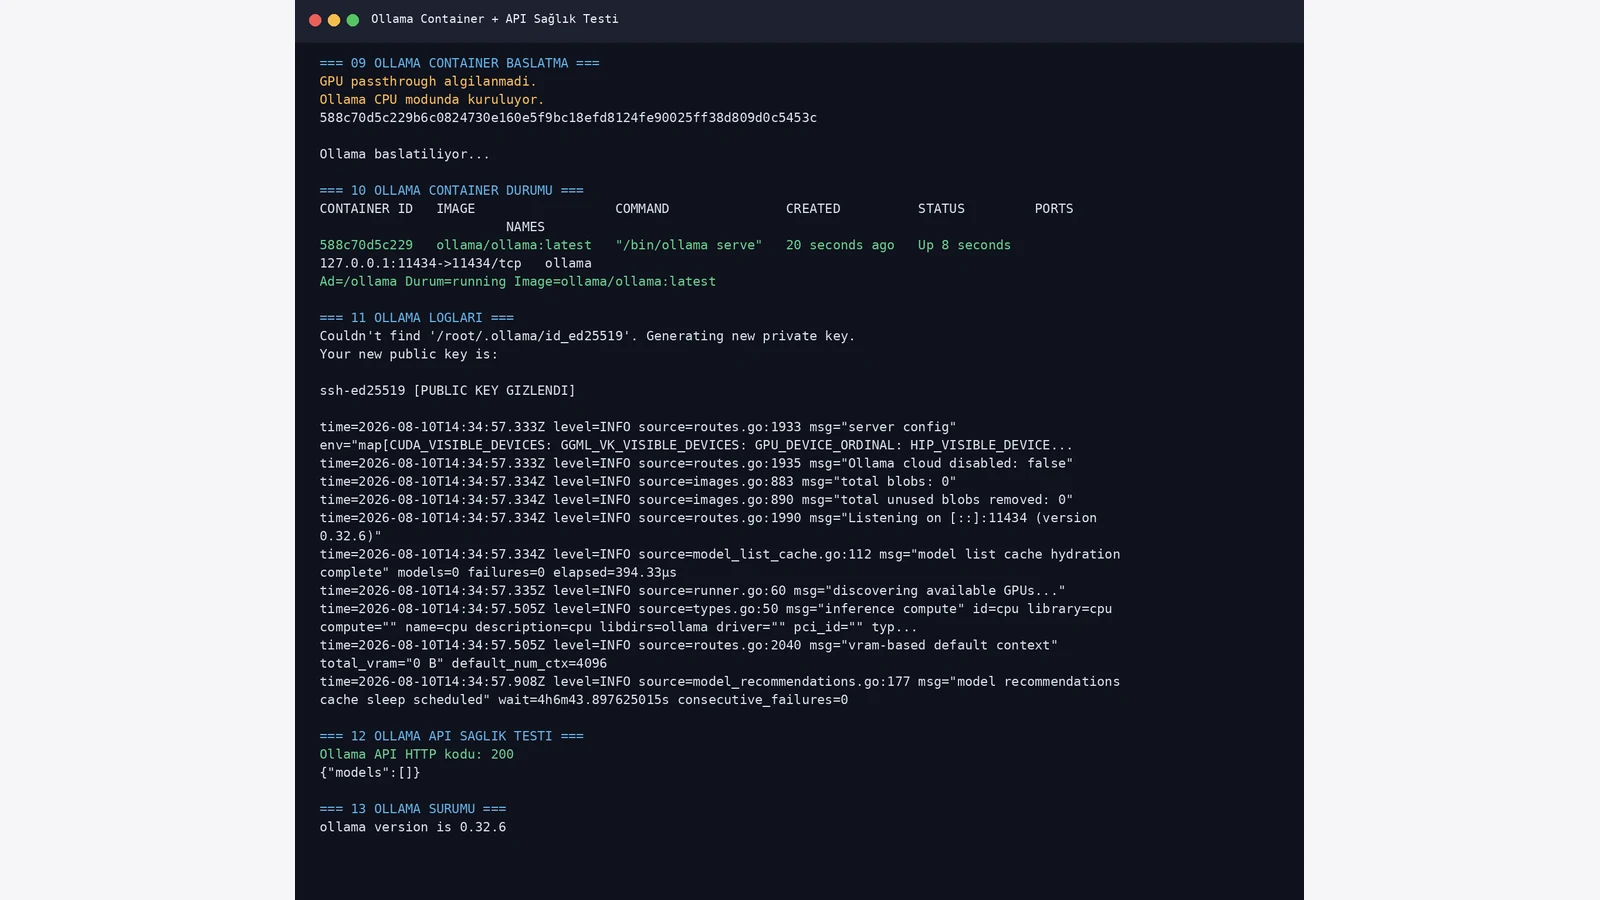This screenshot has width=1600, height=900.
Task: Click heading "12 OLLAMA API SAGLIK TESTI"
Action: tap(452, 736)
